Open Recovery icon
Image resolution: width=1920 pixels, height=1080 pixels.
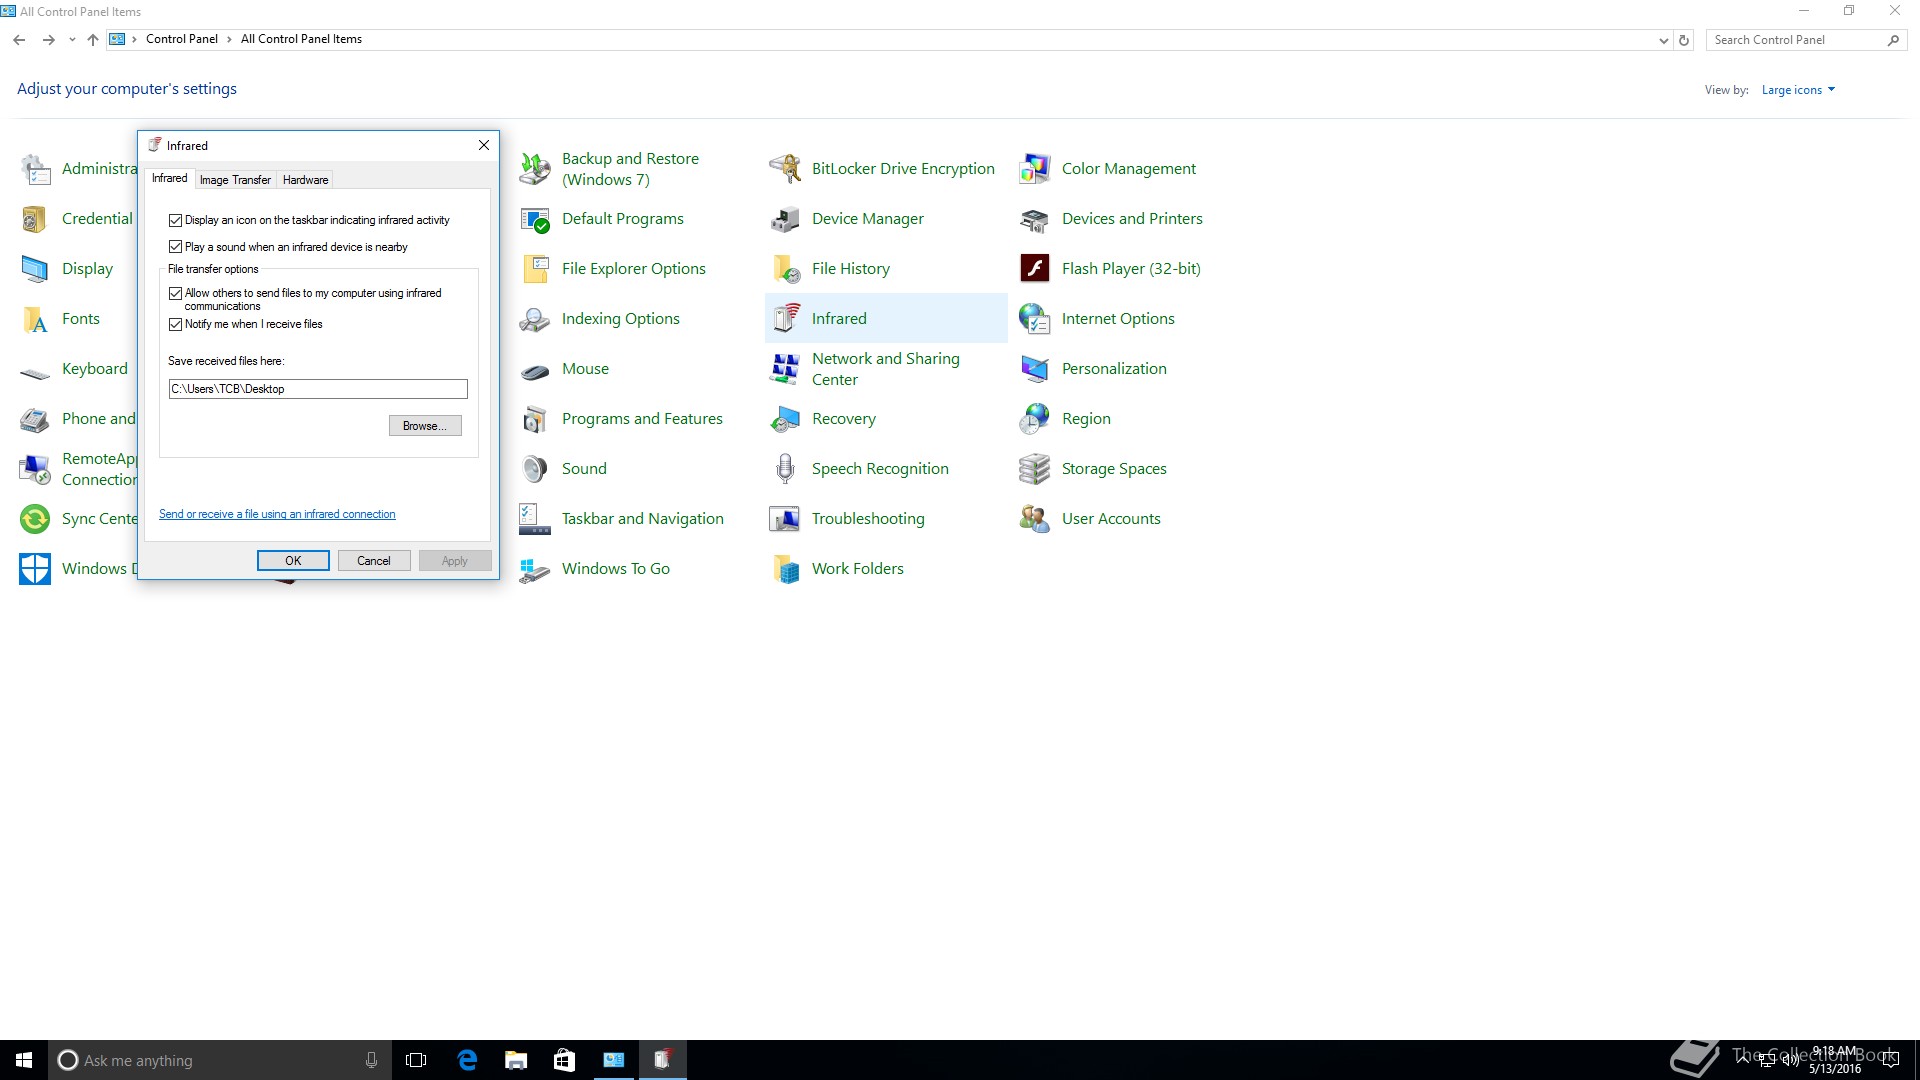tap(785, 419)
